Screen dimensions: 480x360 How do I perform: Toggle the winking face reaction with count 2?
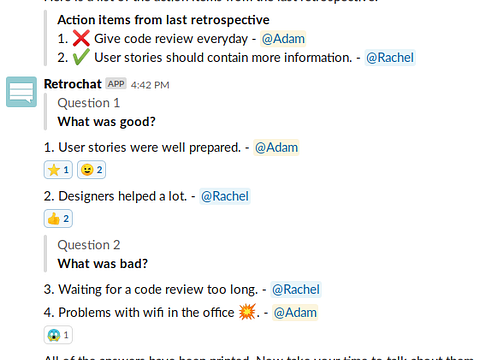91,170
